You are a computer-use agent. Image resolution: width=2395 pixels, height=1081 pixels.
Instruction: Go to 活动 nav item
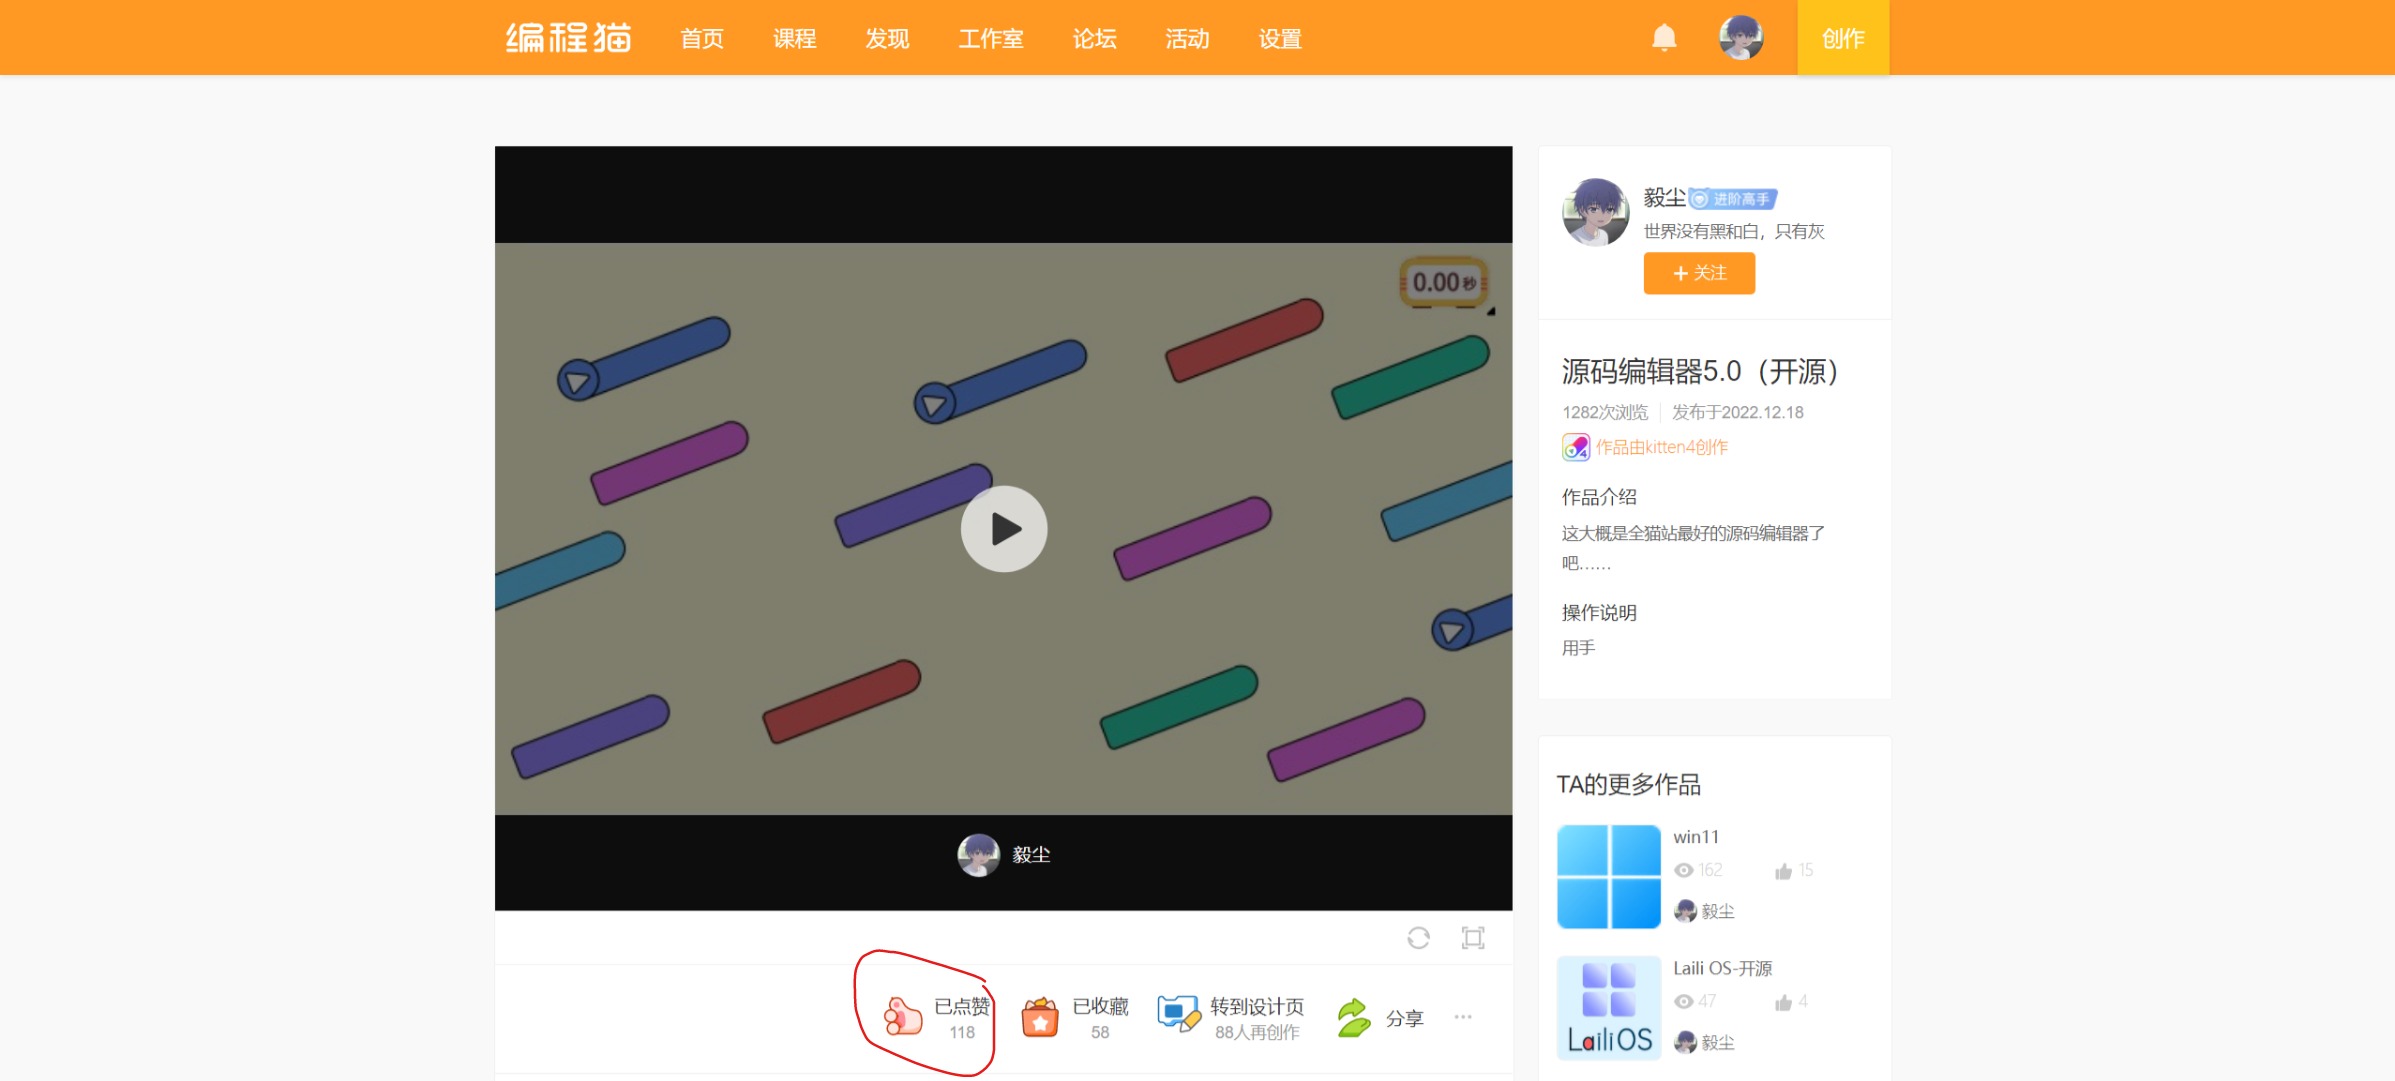(1187, 39)
